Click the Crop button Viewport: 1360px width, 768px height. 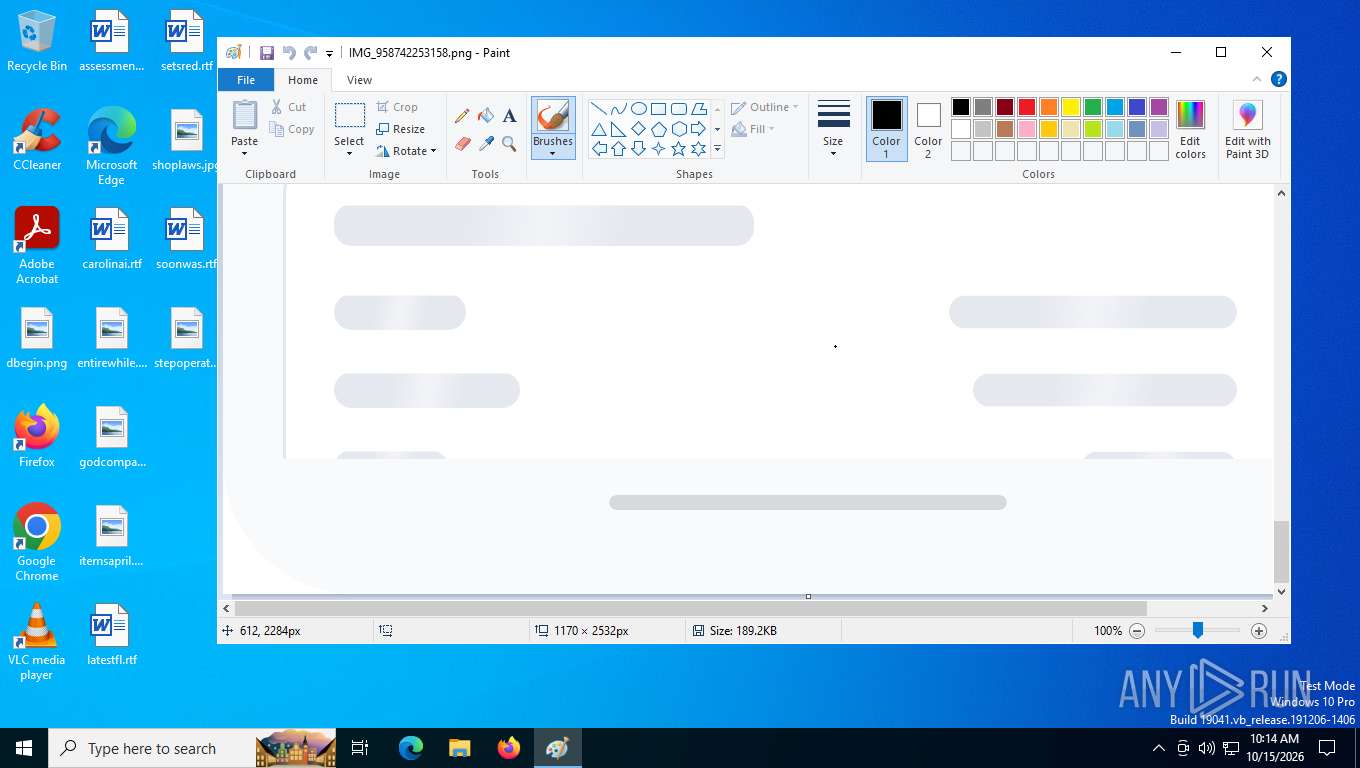pyautogui.click(x=398, y=107)
